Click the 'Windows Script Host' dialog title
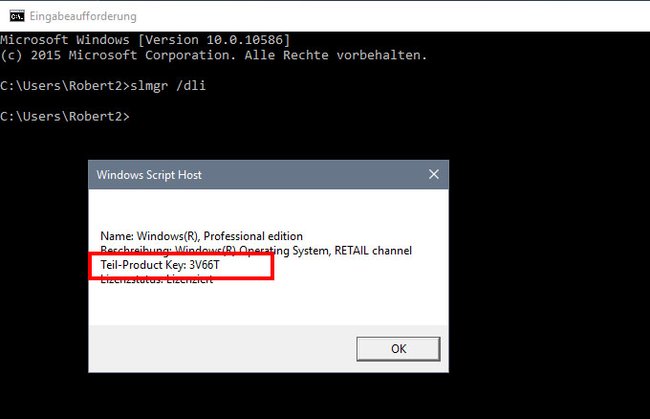Image resolution: width=650 pixels, height=419 pixels. (x=149, y=175)
